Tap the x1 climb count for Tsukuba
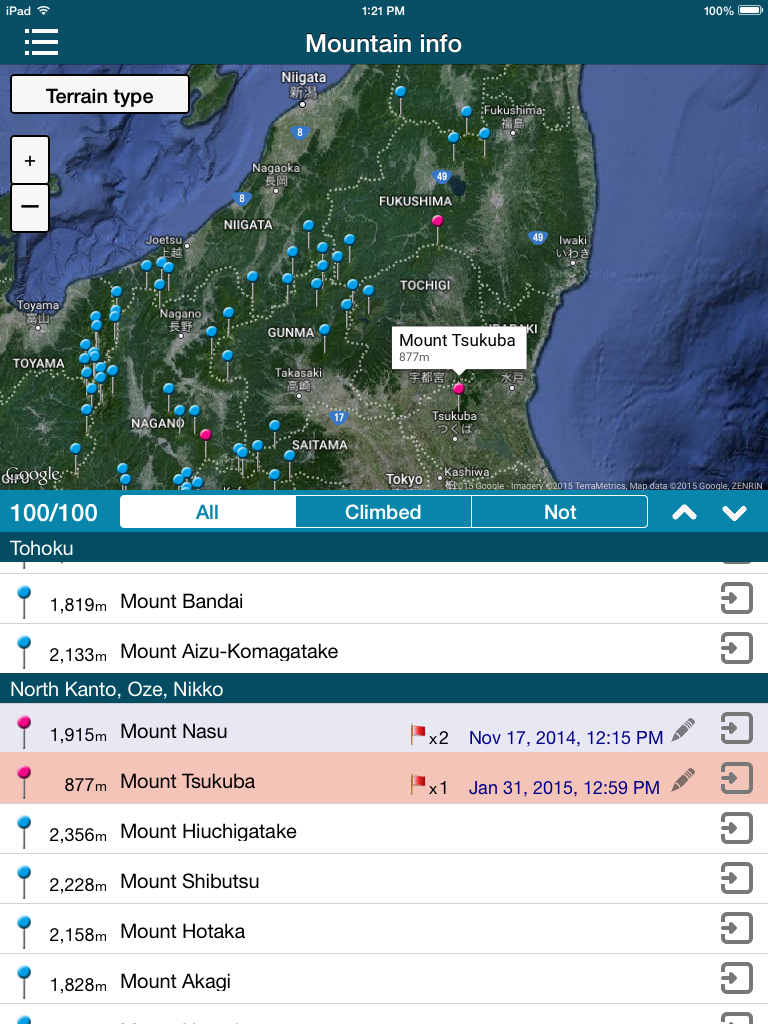This screenshot has width=768, height=1024. point(438,788)
